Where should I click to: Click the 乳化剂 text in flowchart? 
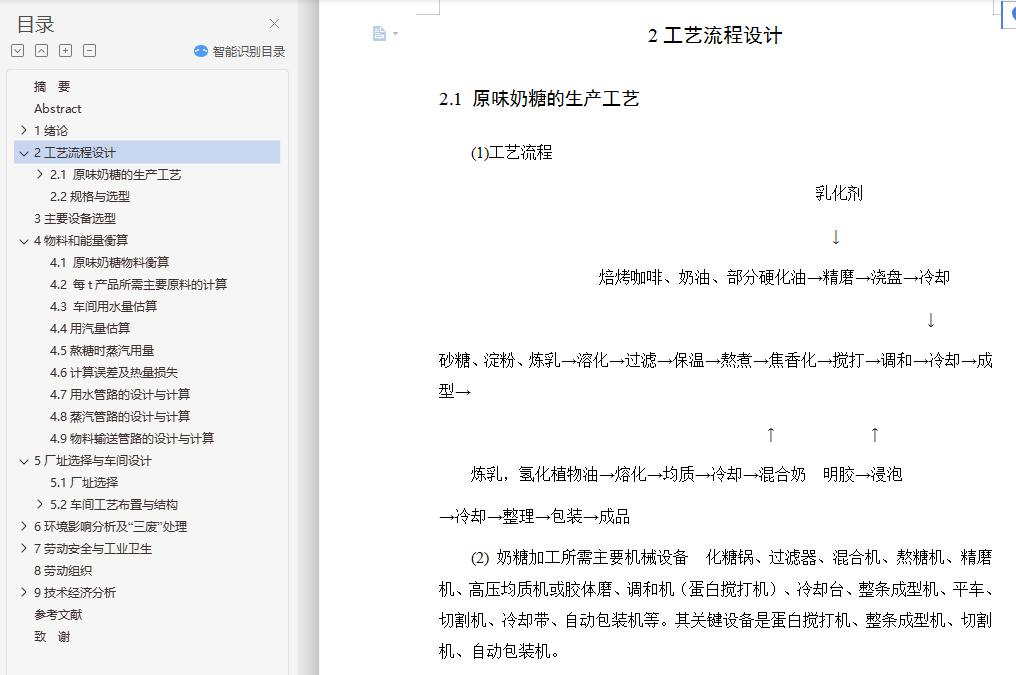(838, 194)
